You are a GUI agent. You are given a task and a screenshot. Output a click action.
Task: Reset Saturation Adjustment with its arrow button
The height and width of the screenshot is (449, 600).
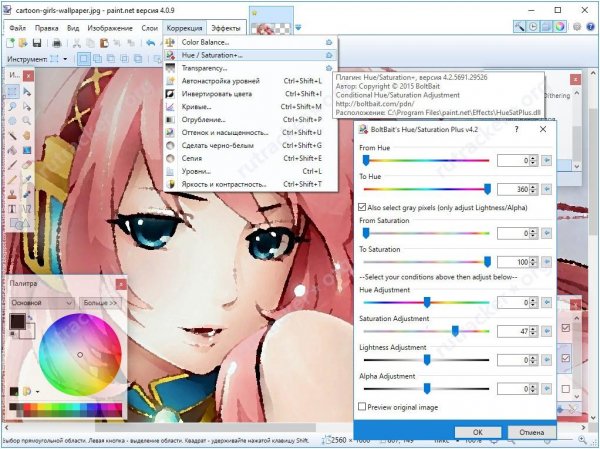(546, 331)
